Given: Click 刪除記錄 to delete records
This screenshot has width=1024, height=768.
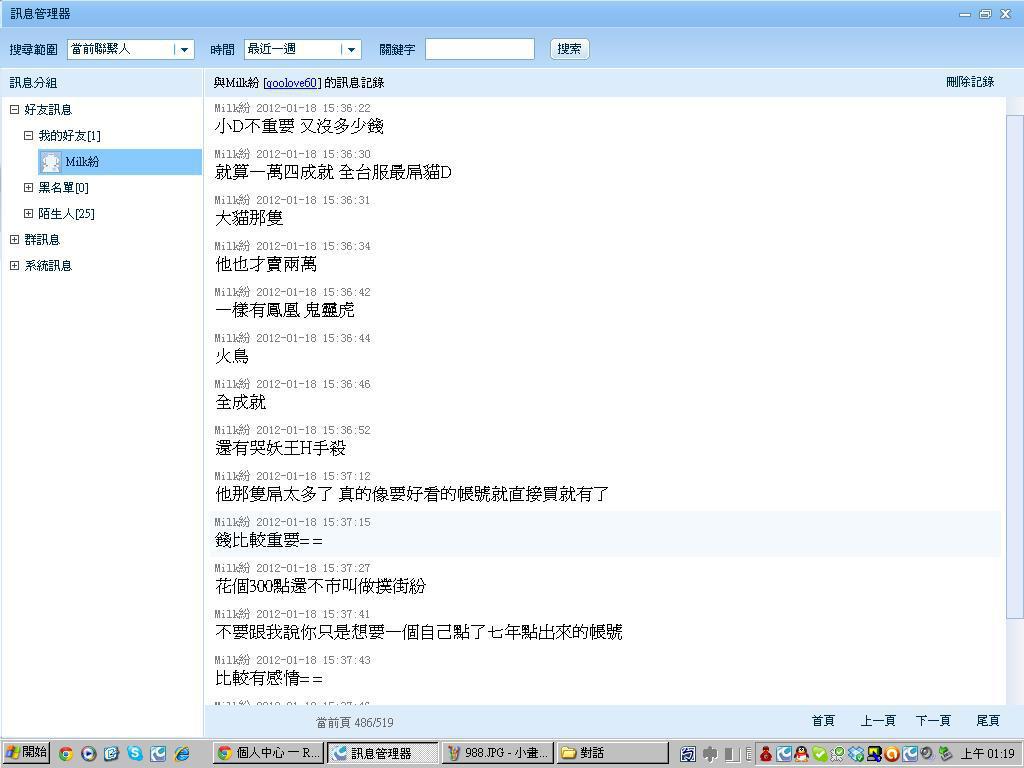Looking at the screenshot, I should [970, 82].
